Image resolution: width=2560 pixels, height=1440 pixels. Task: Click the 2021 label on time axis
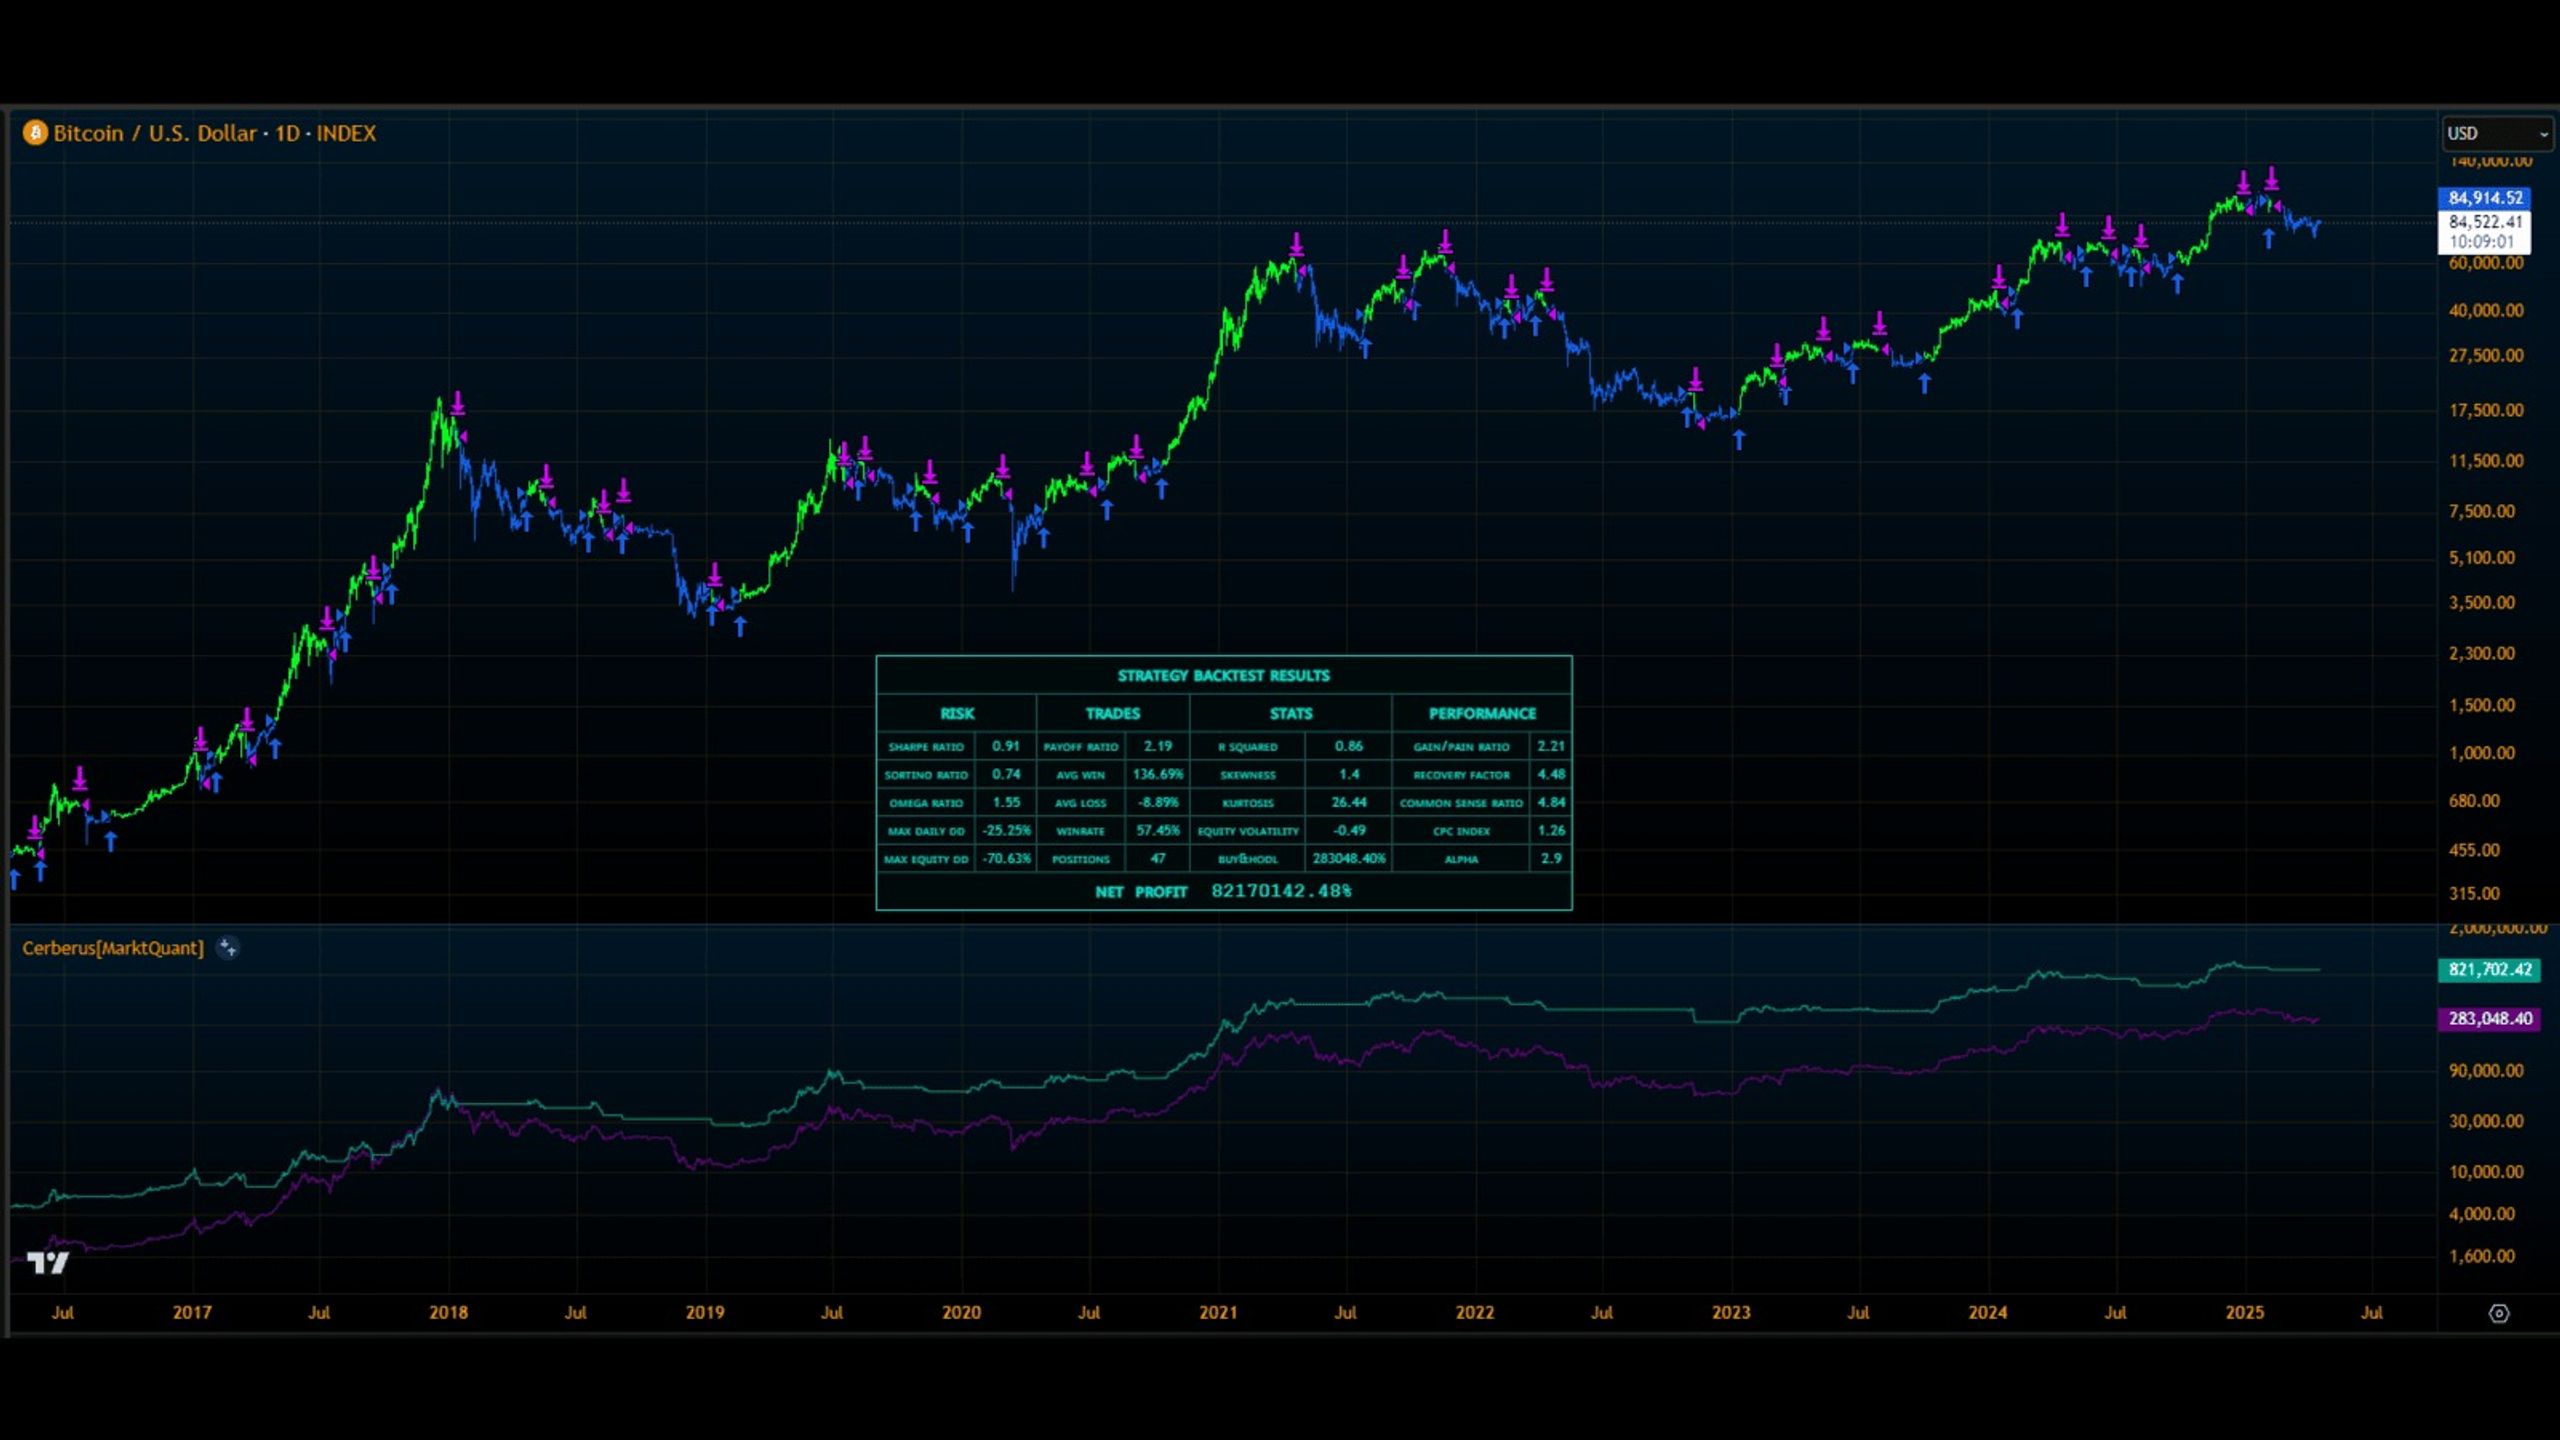1218,1312
